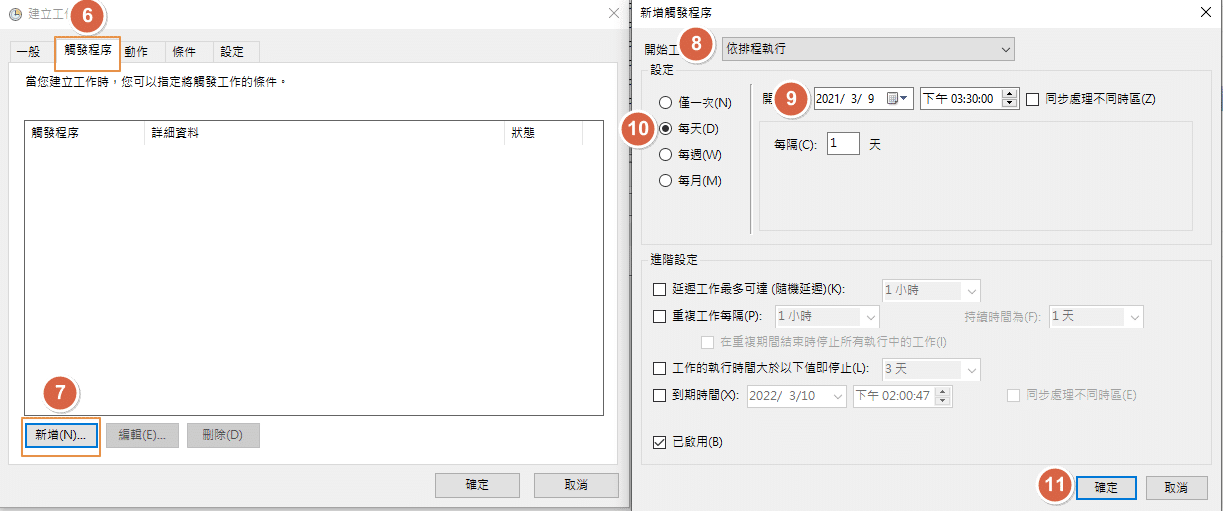Enable the 延遲工作最多可達 checkbox

pyautogui.click(x=659, y=290)
